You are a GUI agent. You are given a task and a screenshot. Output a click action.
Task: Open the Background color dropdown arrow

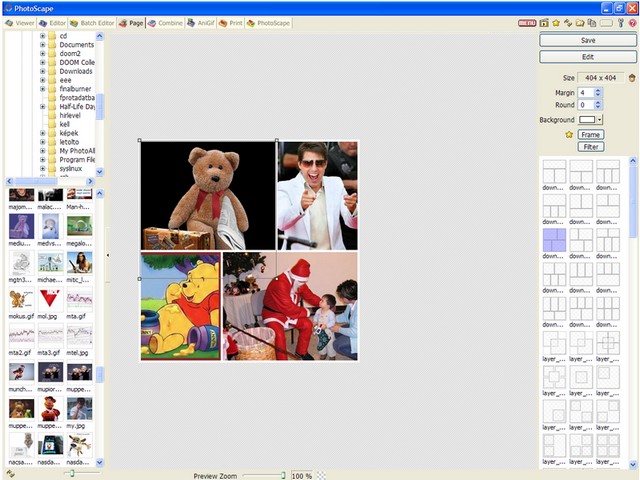[599, 120]
